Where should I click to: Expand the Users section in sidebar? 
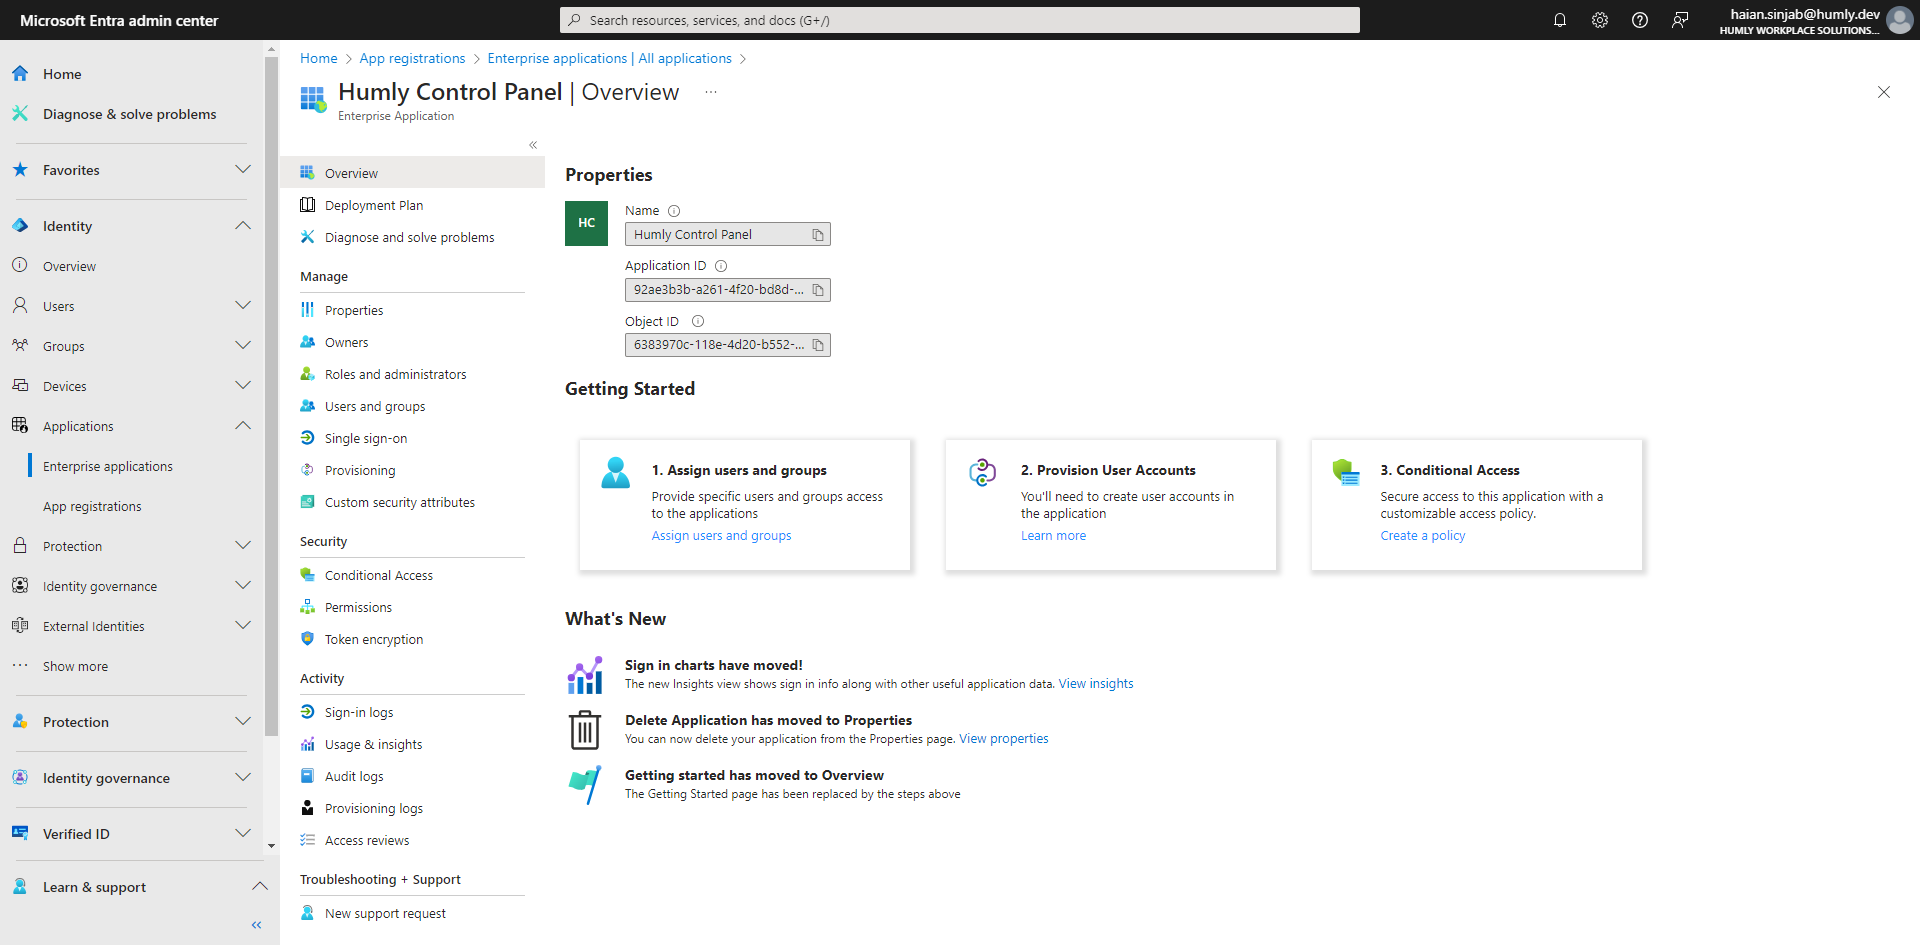coord(242,306)
